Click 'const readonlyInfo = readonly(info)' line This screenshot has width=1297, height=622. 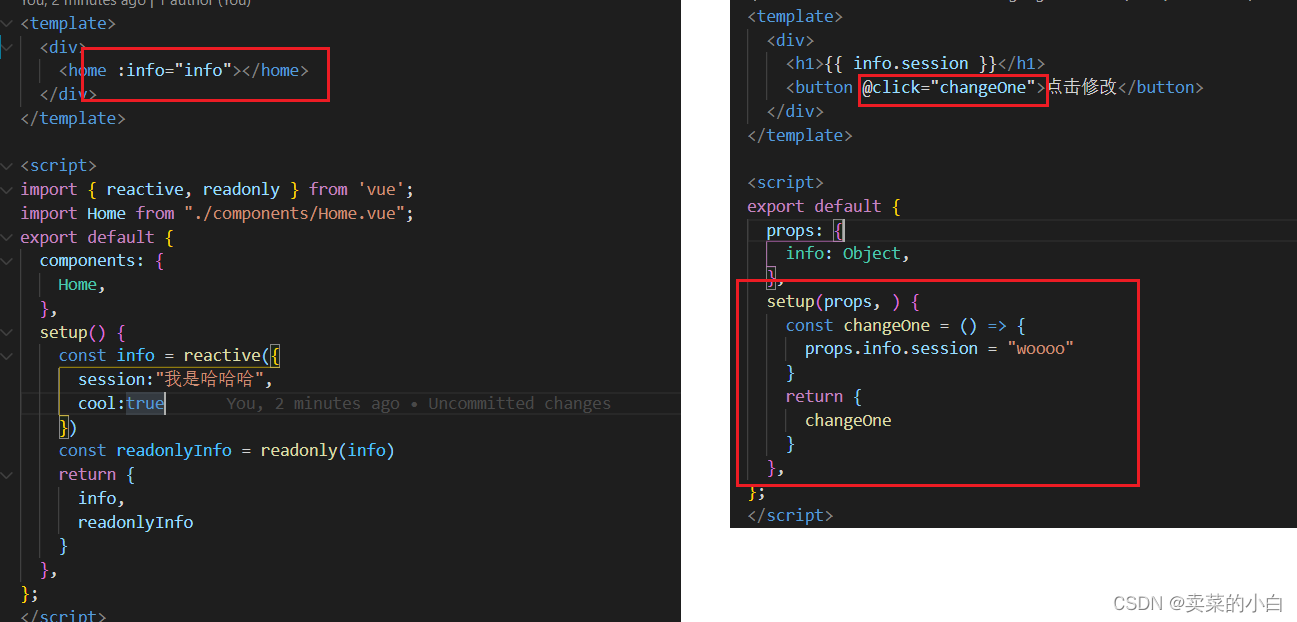[x=227, y=450]
